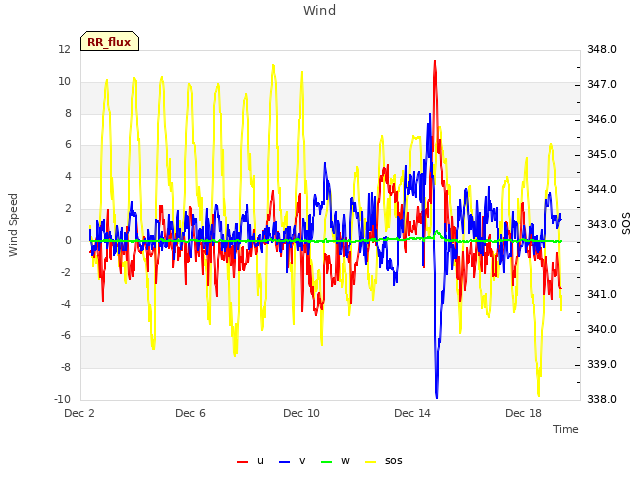Click the left-axis value '6'
The height and width of the screenshot is (480, 640).
point(68,144)
